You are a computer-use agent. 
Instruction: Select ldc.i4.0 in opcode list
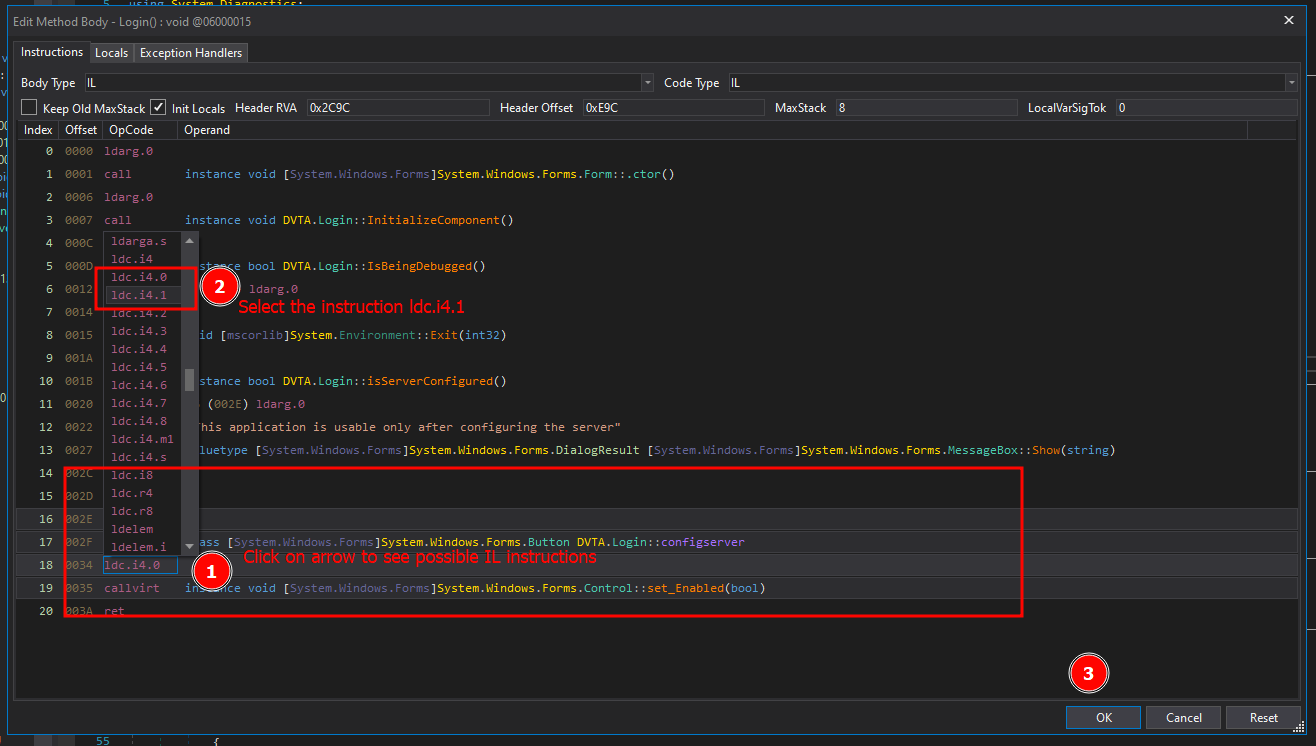(x=143, y=277)
